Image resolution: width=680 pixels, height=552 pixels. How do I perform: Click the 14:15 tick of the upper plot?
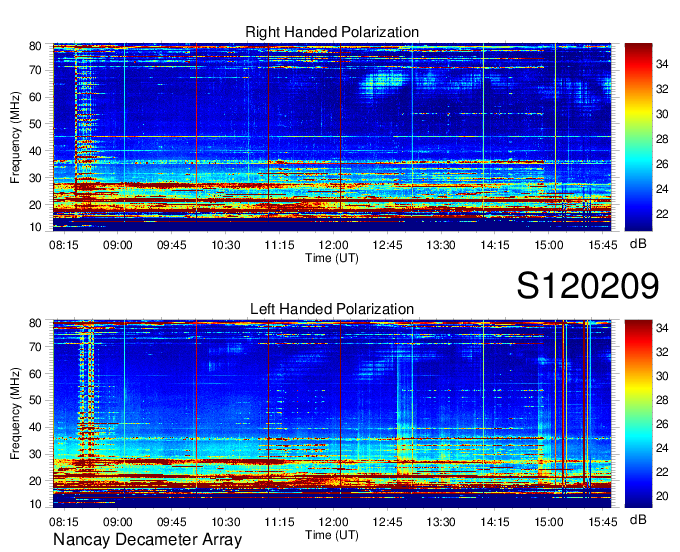[x=495, y=245]
